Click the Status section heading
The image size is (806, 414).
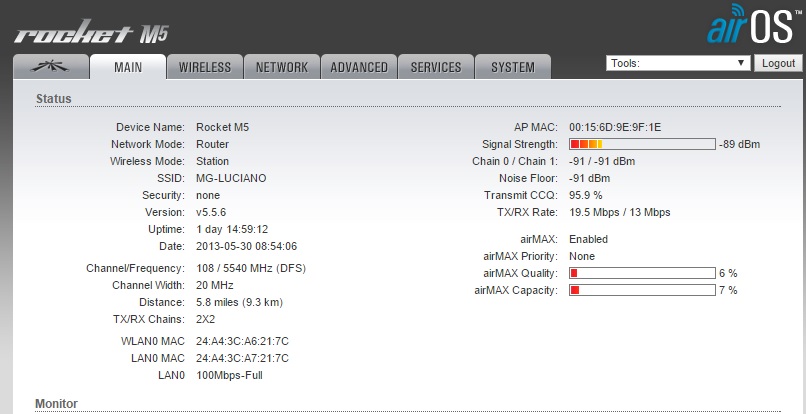53,99
